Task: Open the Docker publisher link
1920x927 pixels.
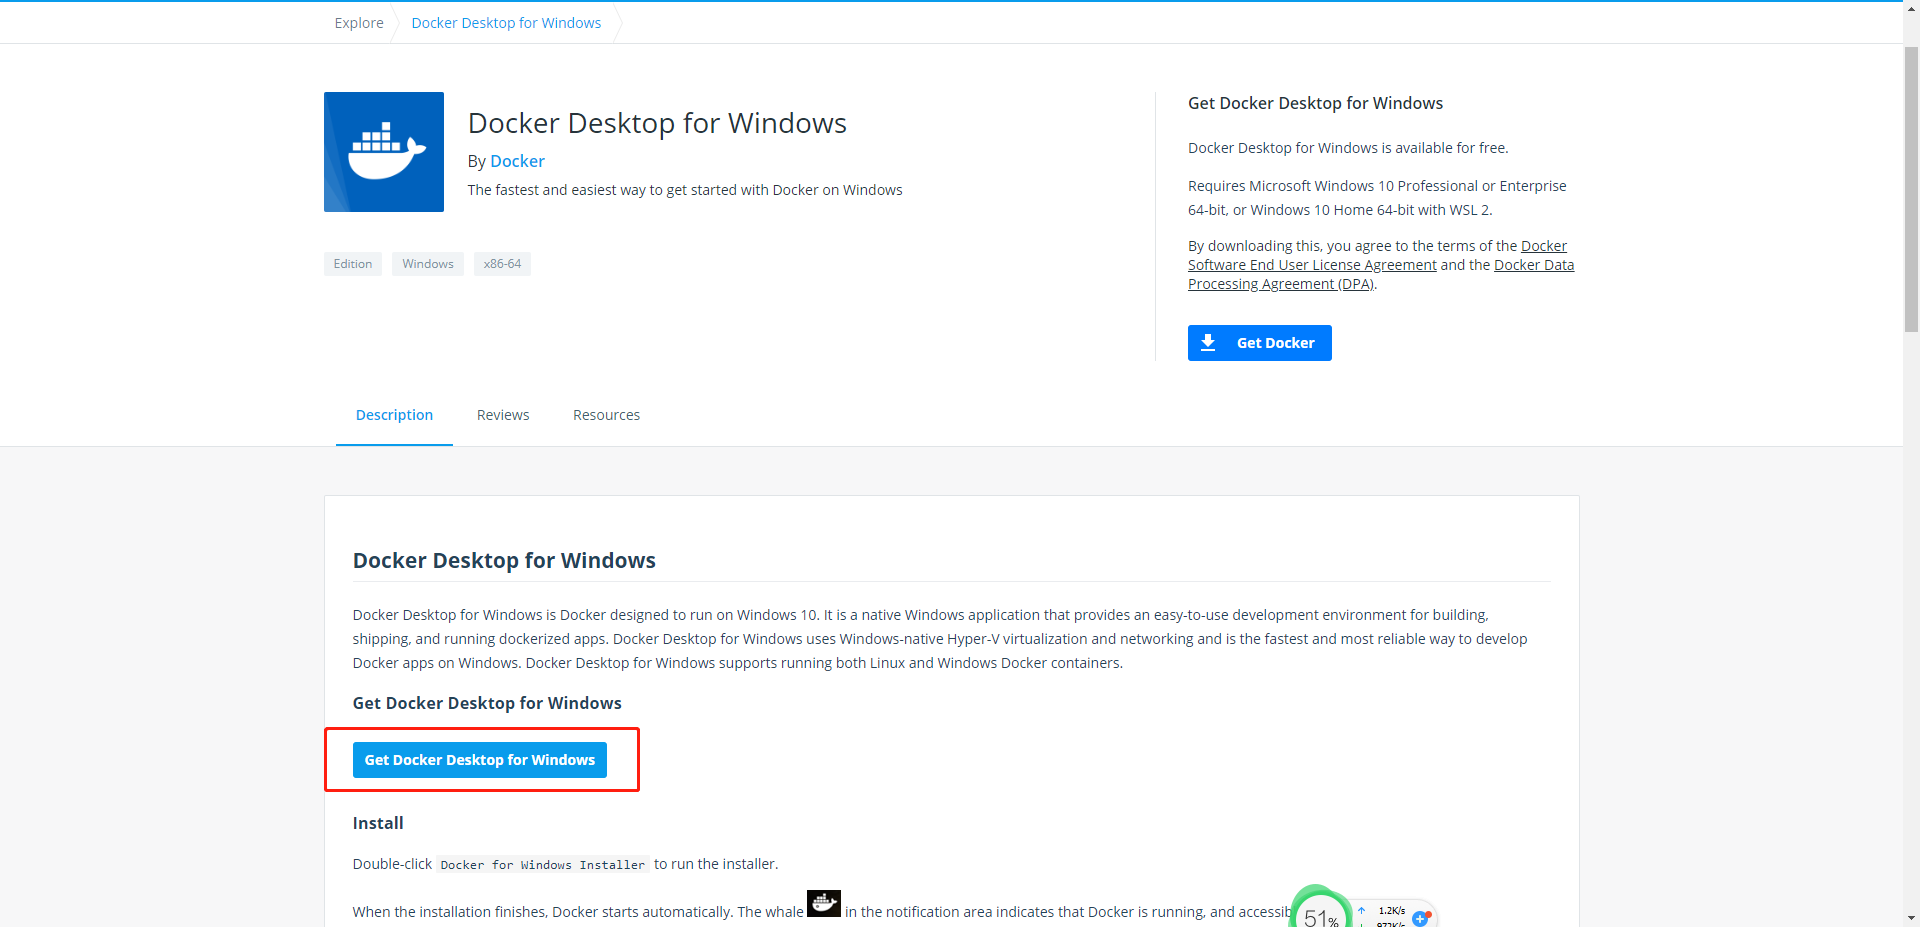Action: click(517, 161)
